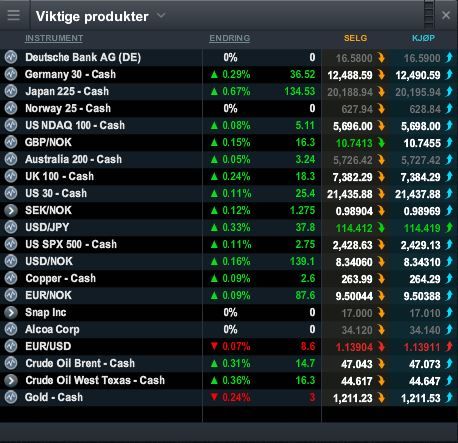Click the USD/NOK sell price 8.34060
This screenshot has width=458, height=443.
click(x=354, y=262)
